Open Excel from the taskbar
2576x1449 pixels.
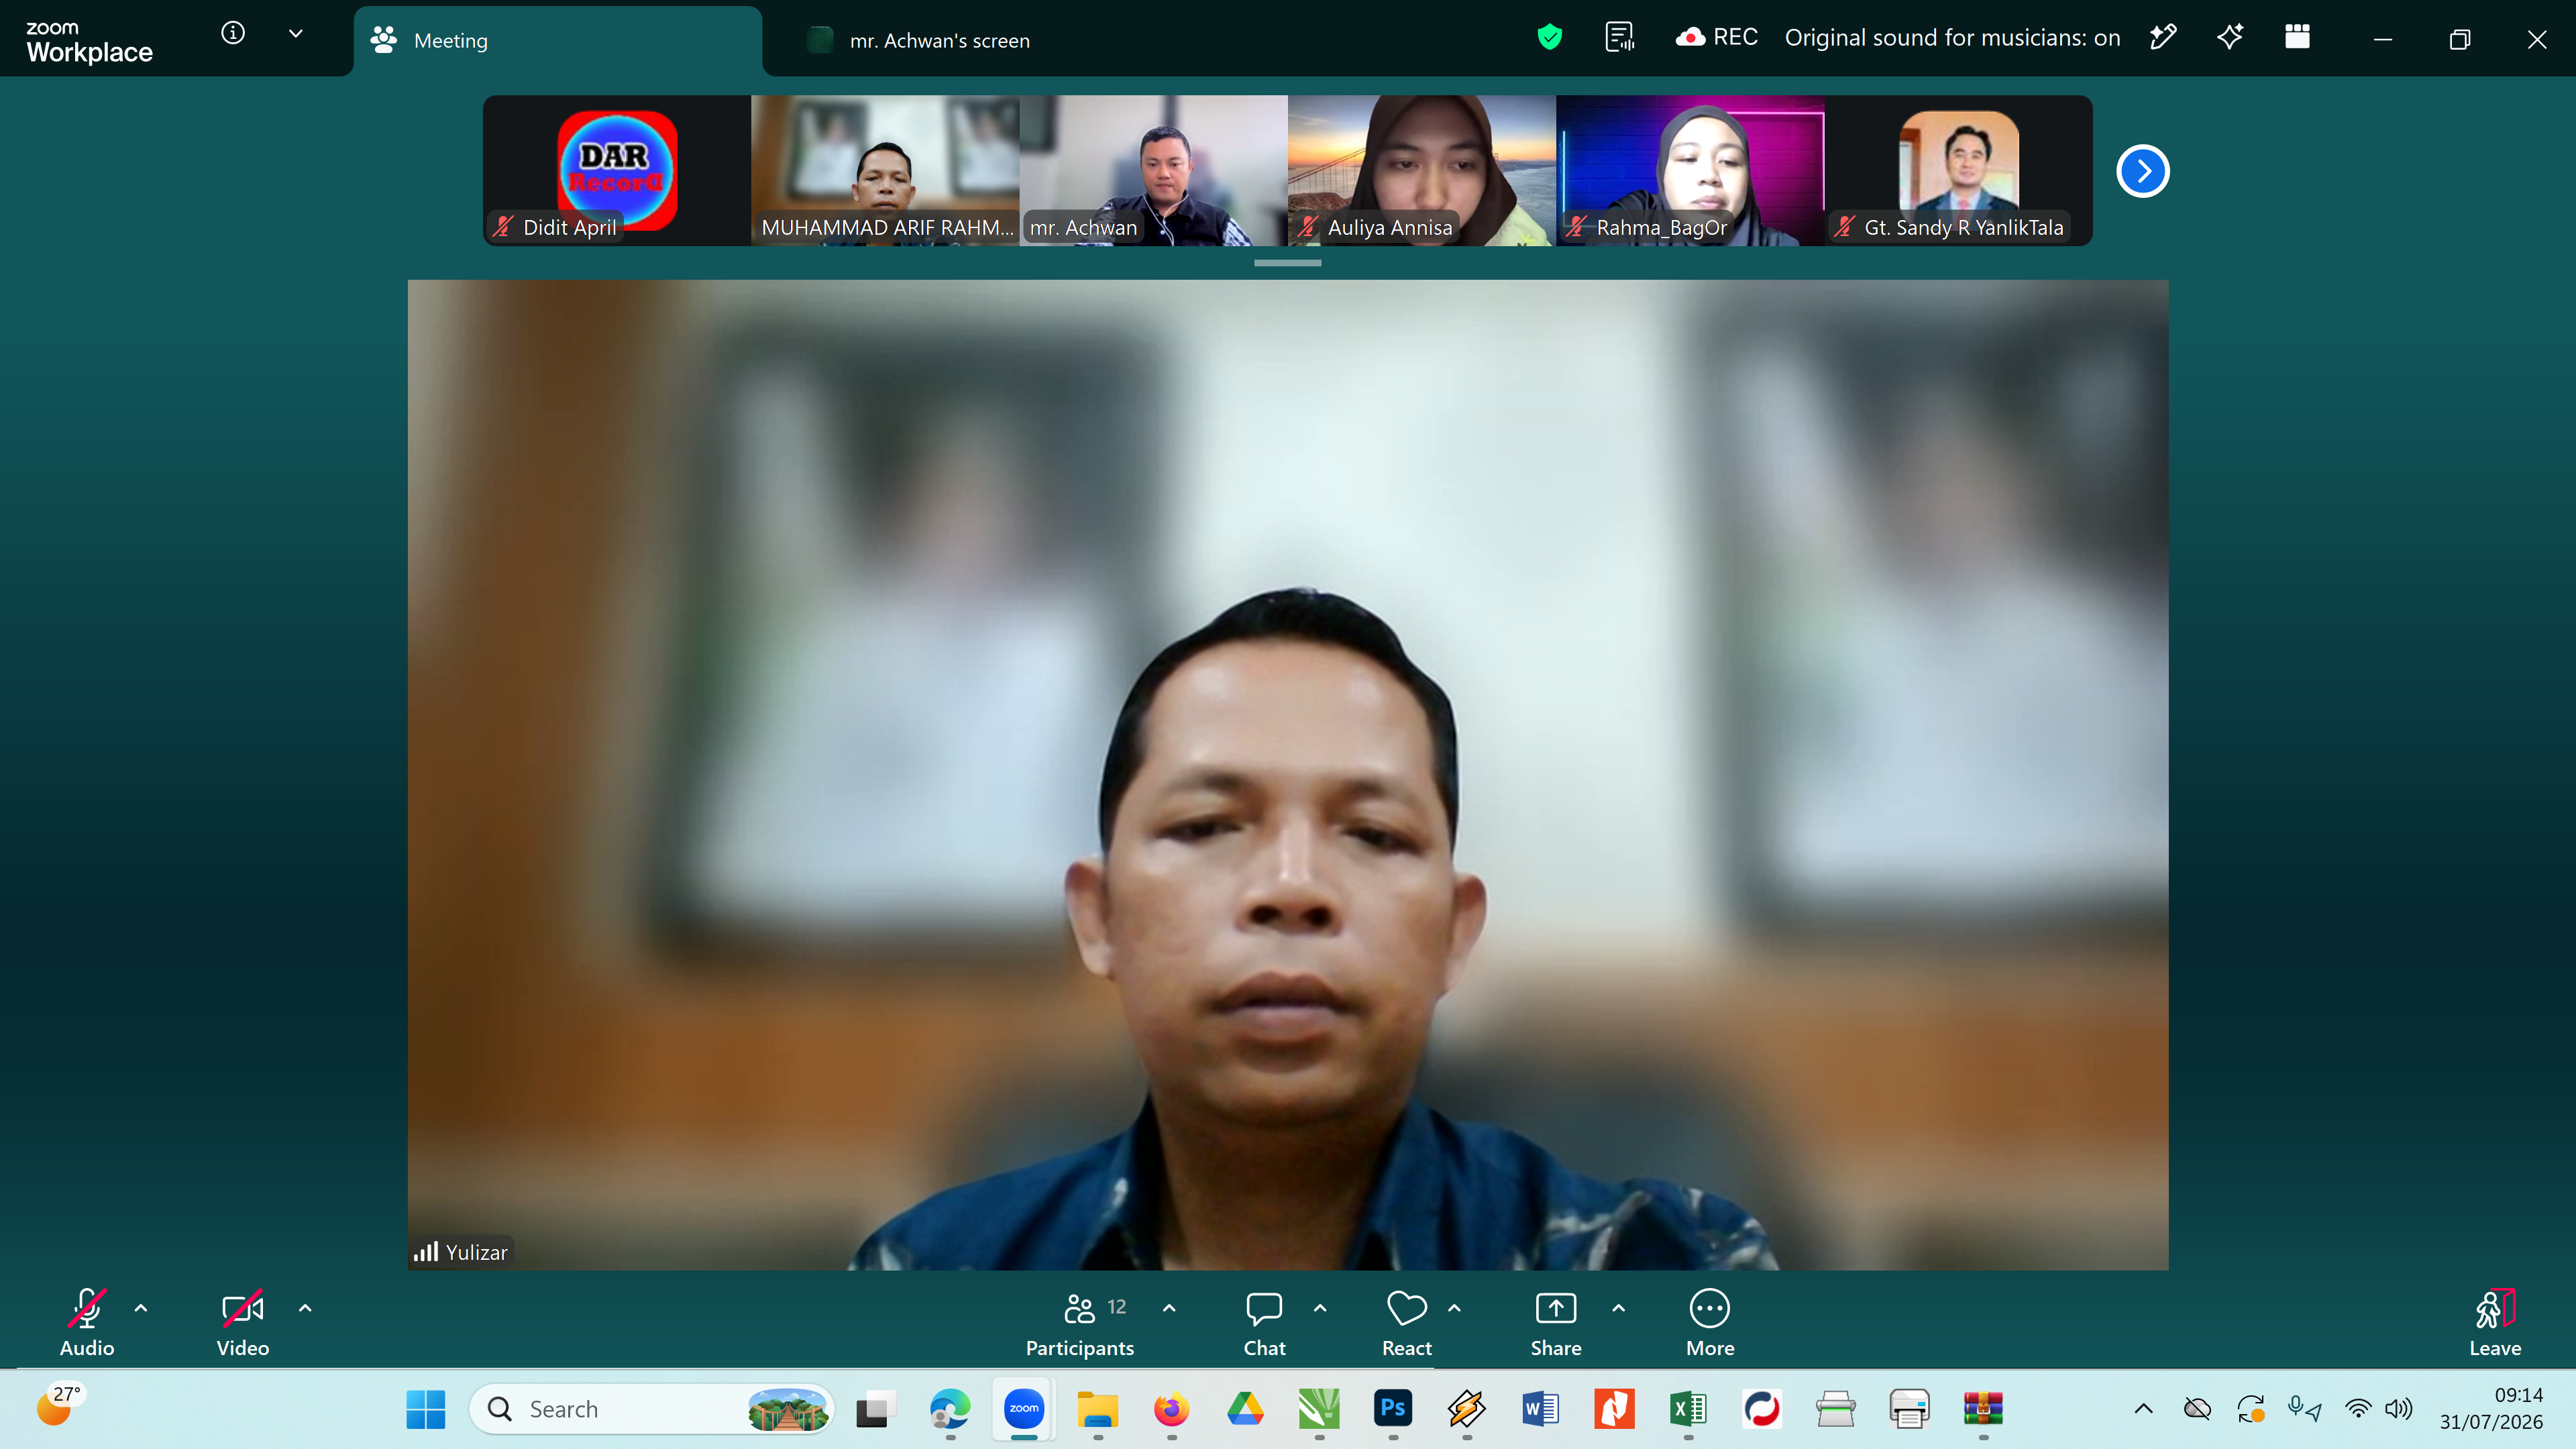(x=1688, y=1409)
